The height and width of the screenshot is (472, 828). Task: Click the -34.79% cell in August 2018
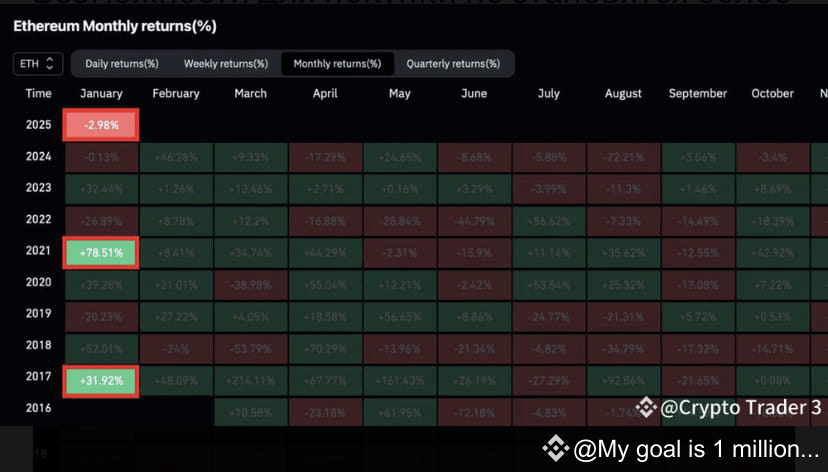[x=624, y=349]
